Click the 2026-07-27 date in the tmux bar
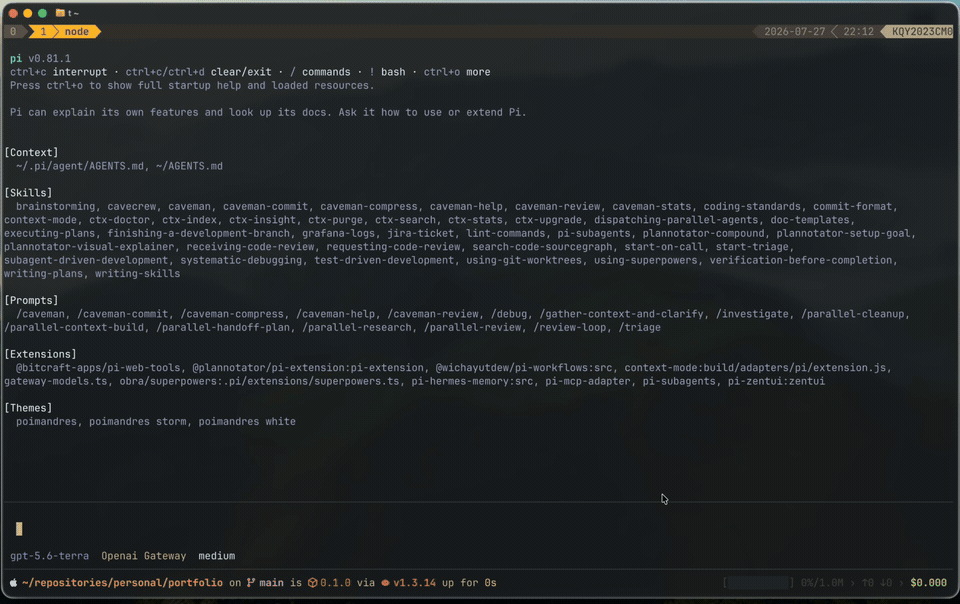960x604 pixels. 794,31
